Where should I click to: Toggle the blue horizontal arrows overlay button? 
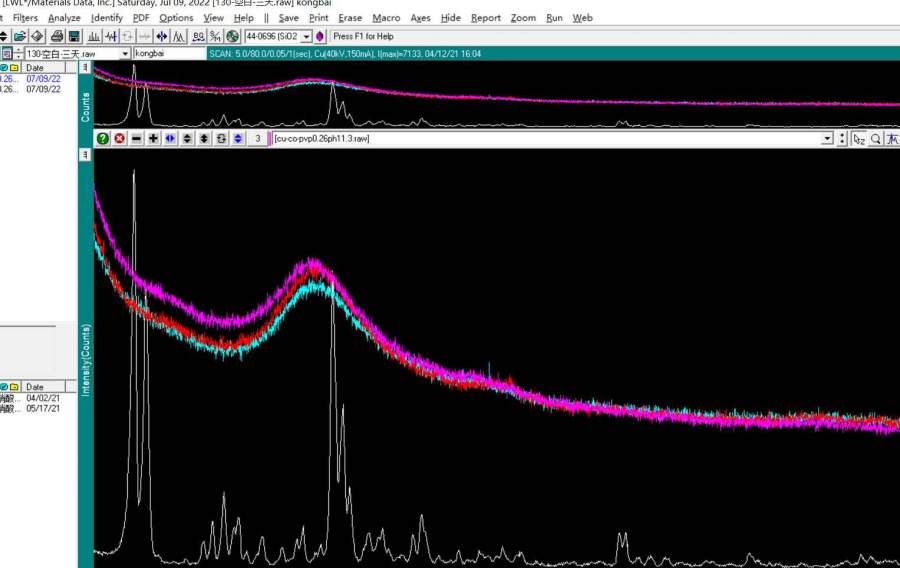(x=170, y=138)
